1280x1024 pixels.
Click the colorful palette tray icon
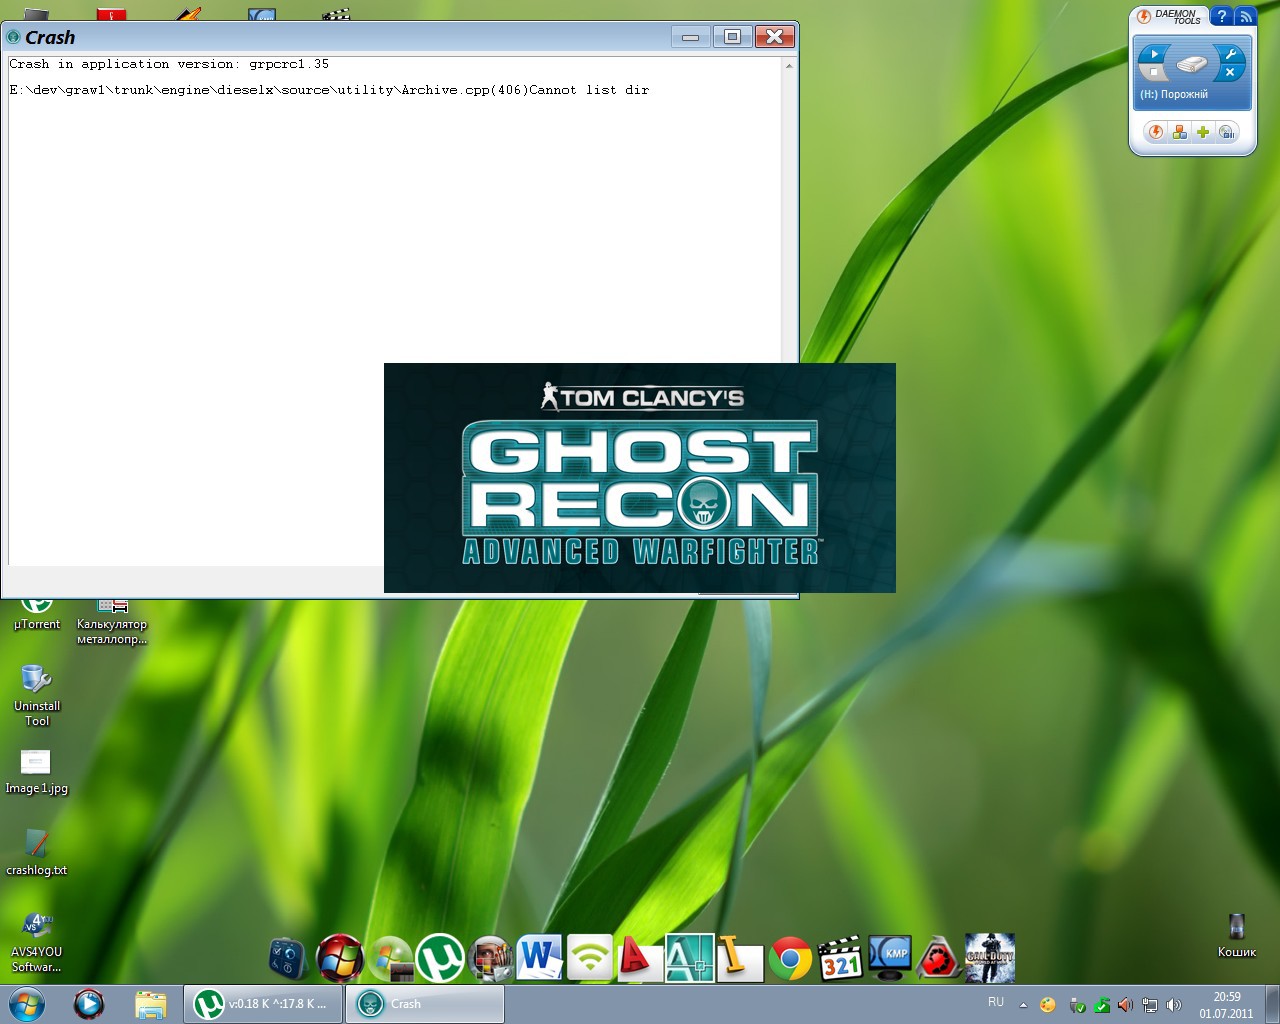[x=1047, y=1005]
